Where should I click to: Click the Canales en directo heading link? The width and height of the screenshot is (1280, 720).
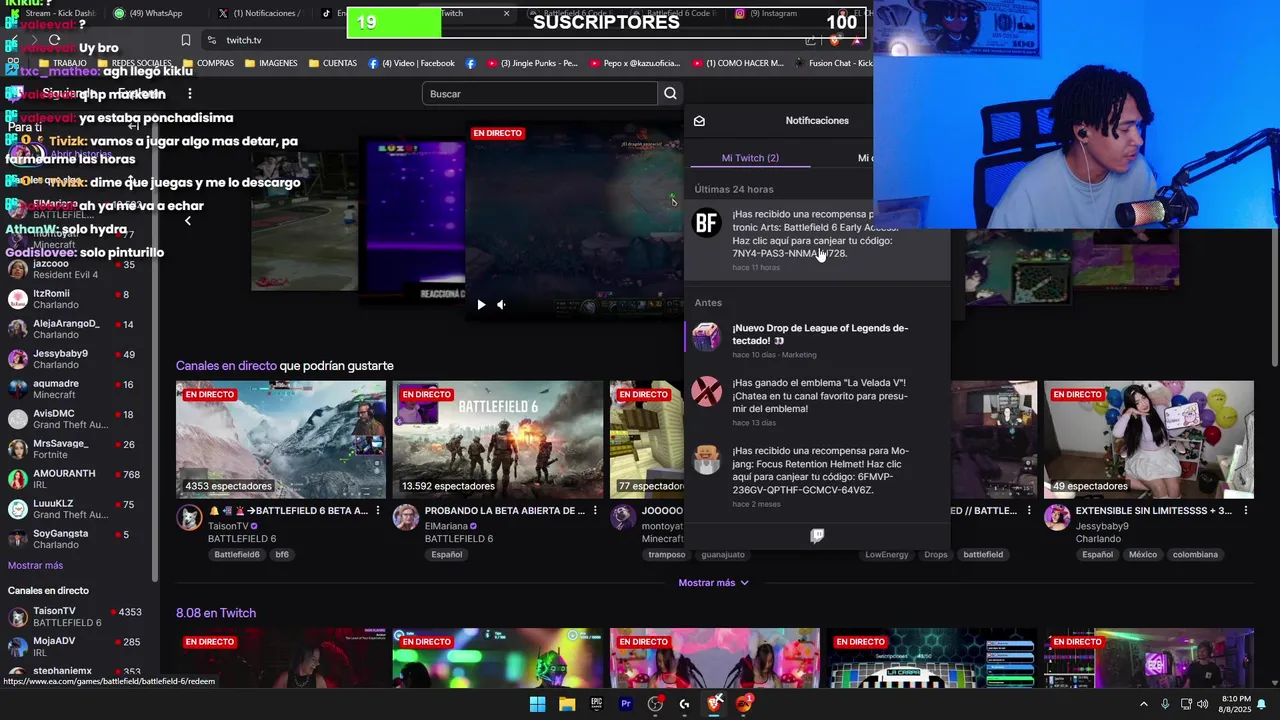226,366
